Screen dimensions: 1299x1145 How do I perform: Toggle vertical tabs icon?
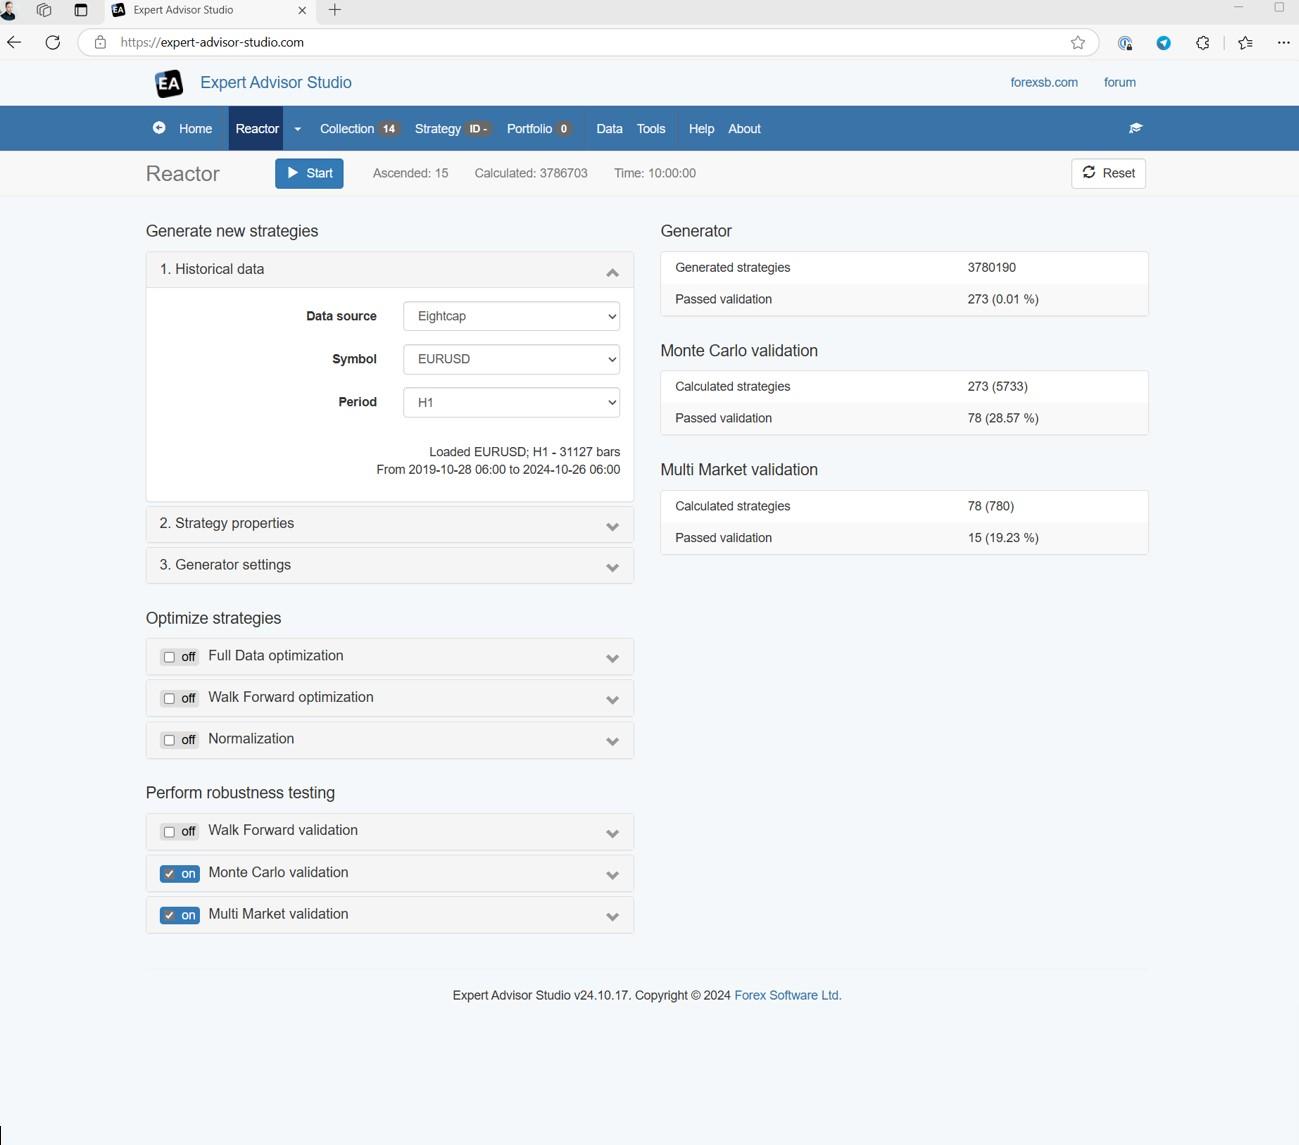click(81, 10)
